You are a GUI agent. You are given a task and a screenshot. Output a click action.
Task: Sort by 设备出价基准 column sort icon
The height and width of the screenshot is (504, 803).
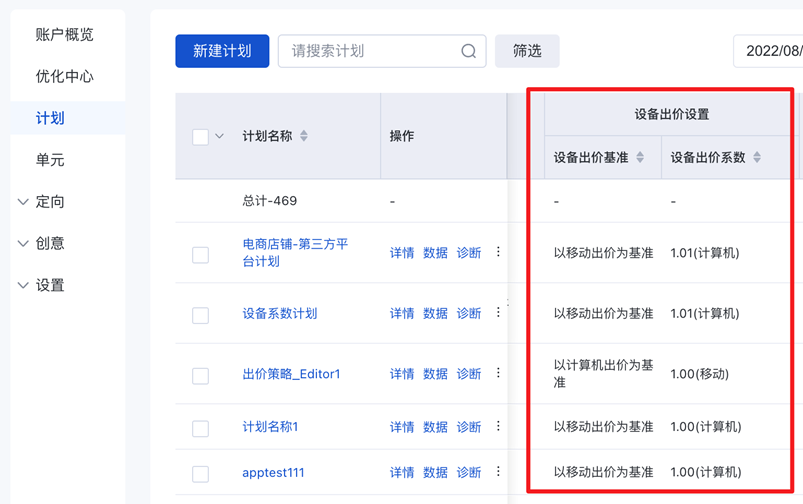640,158
